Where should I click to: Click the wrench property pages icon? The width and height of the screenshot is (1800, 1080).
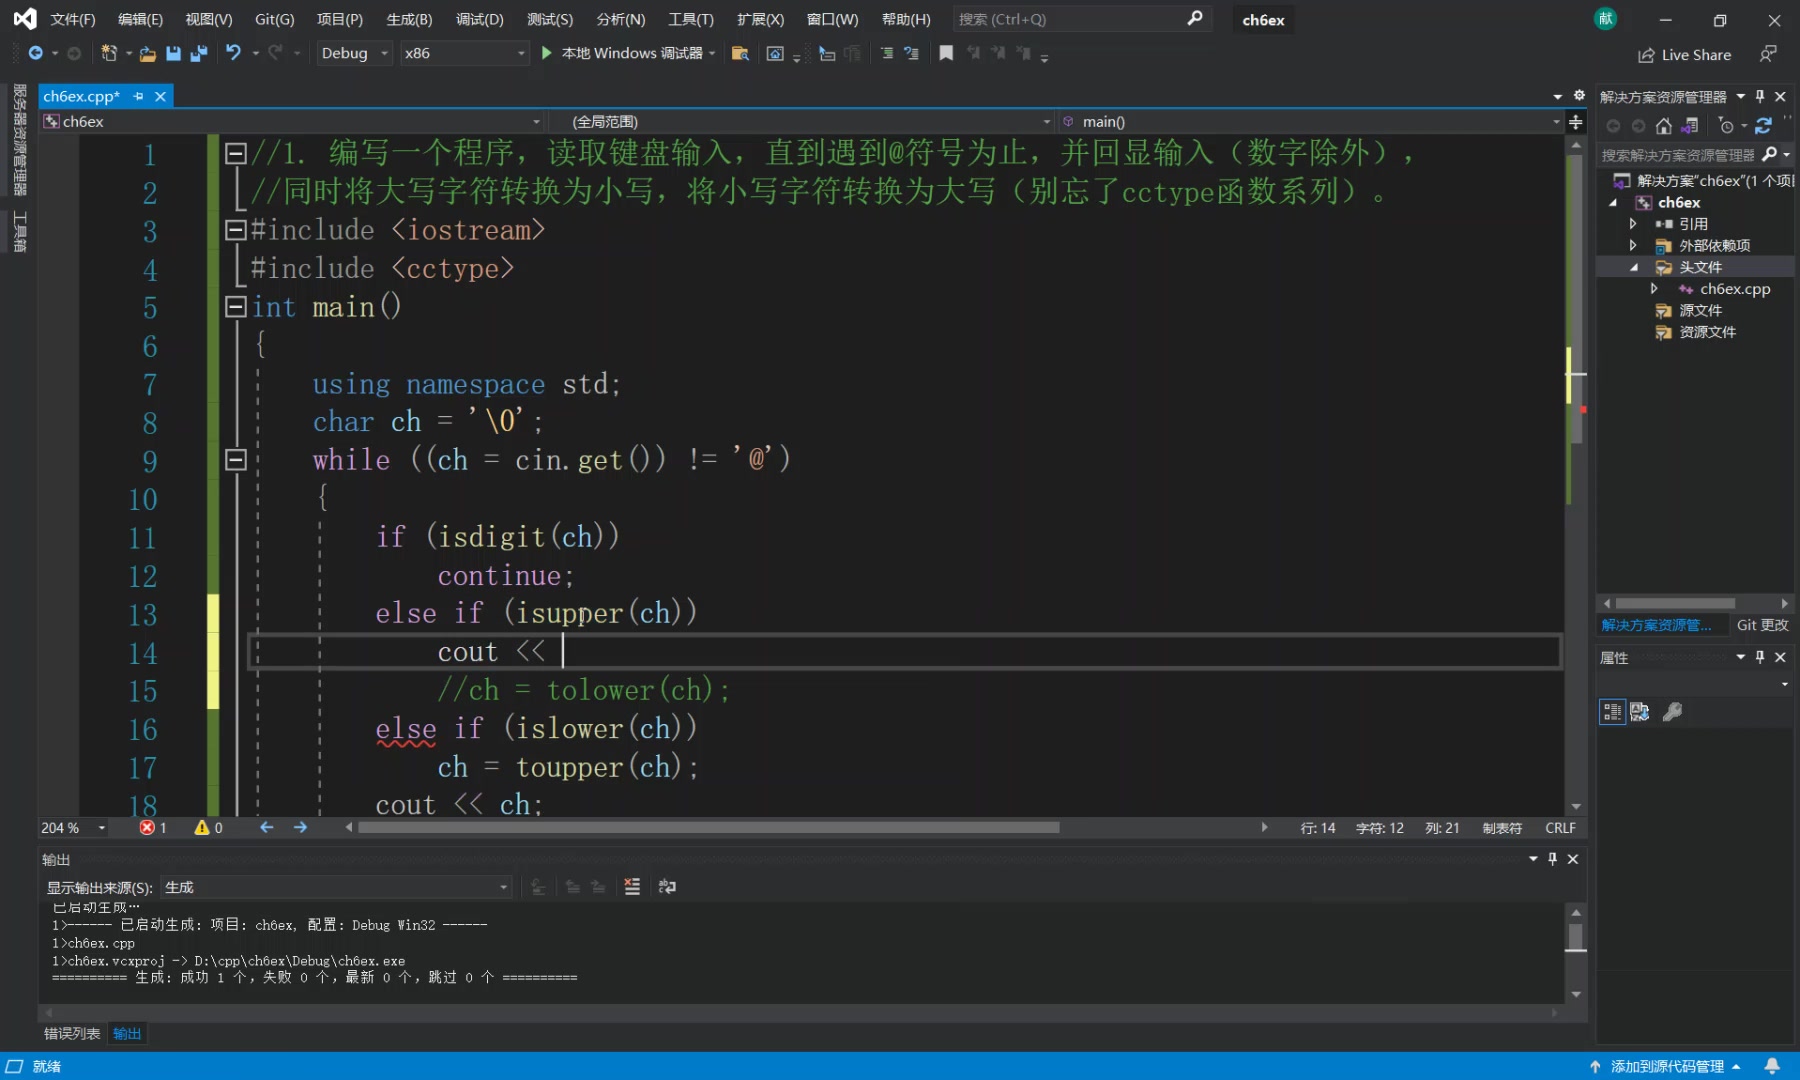pyautogui.click(x=1672, y=711)
